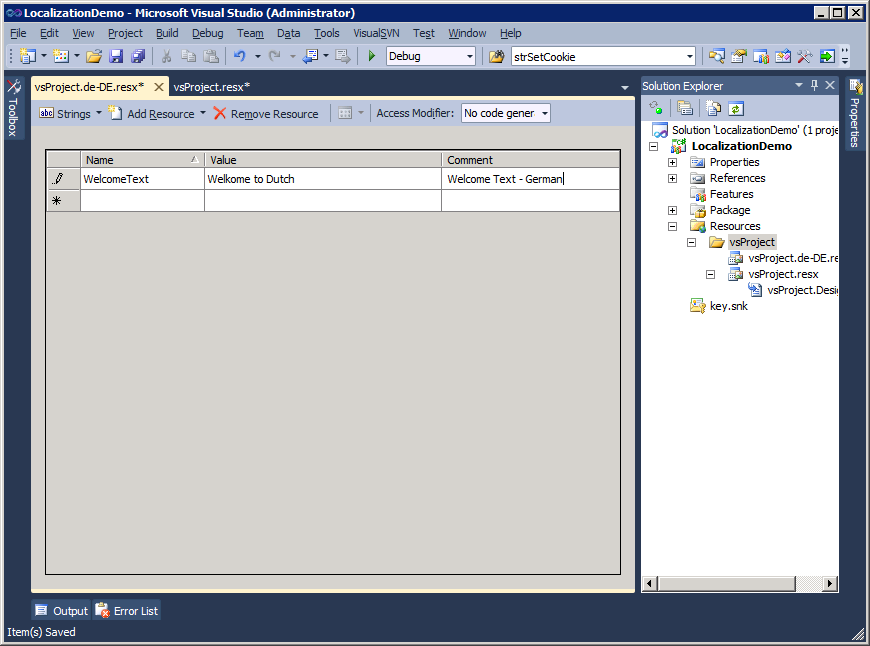870x646 pixels.
Task: Collapse the vsProject folder node
Action: click(x=691, y=243)
